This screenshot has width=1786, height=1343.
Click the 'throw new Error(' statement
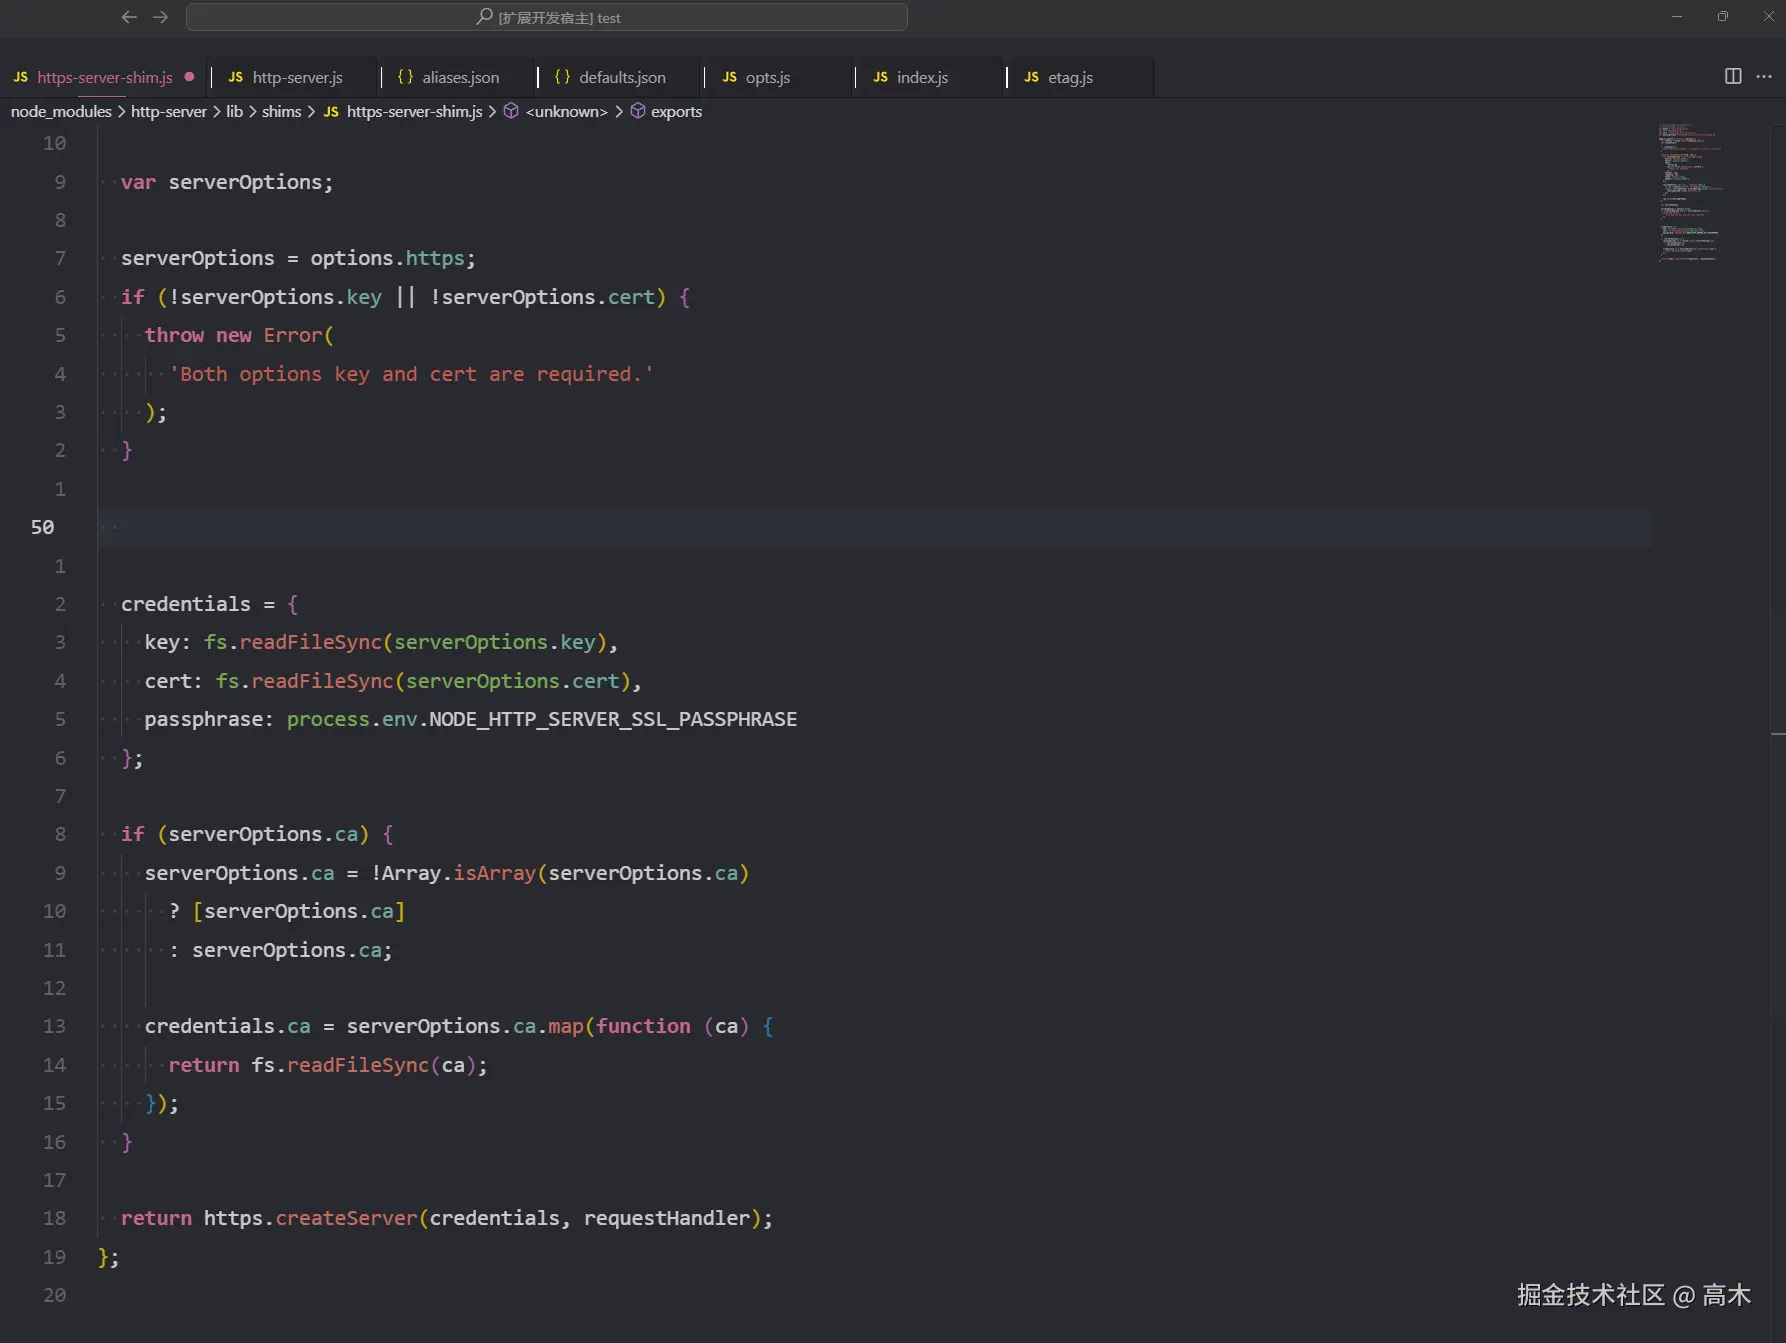point(239,335)
